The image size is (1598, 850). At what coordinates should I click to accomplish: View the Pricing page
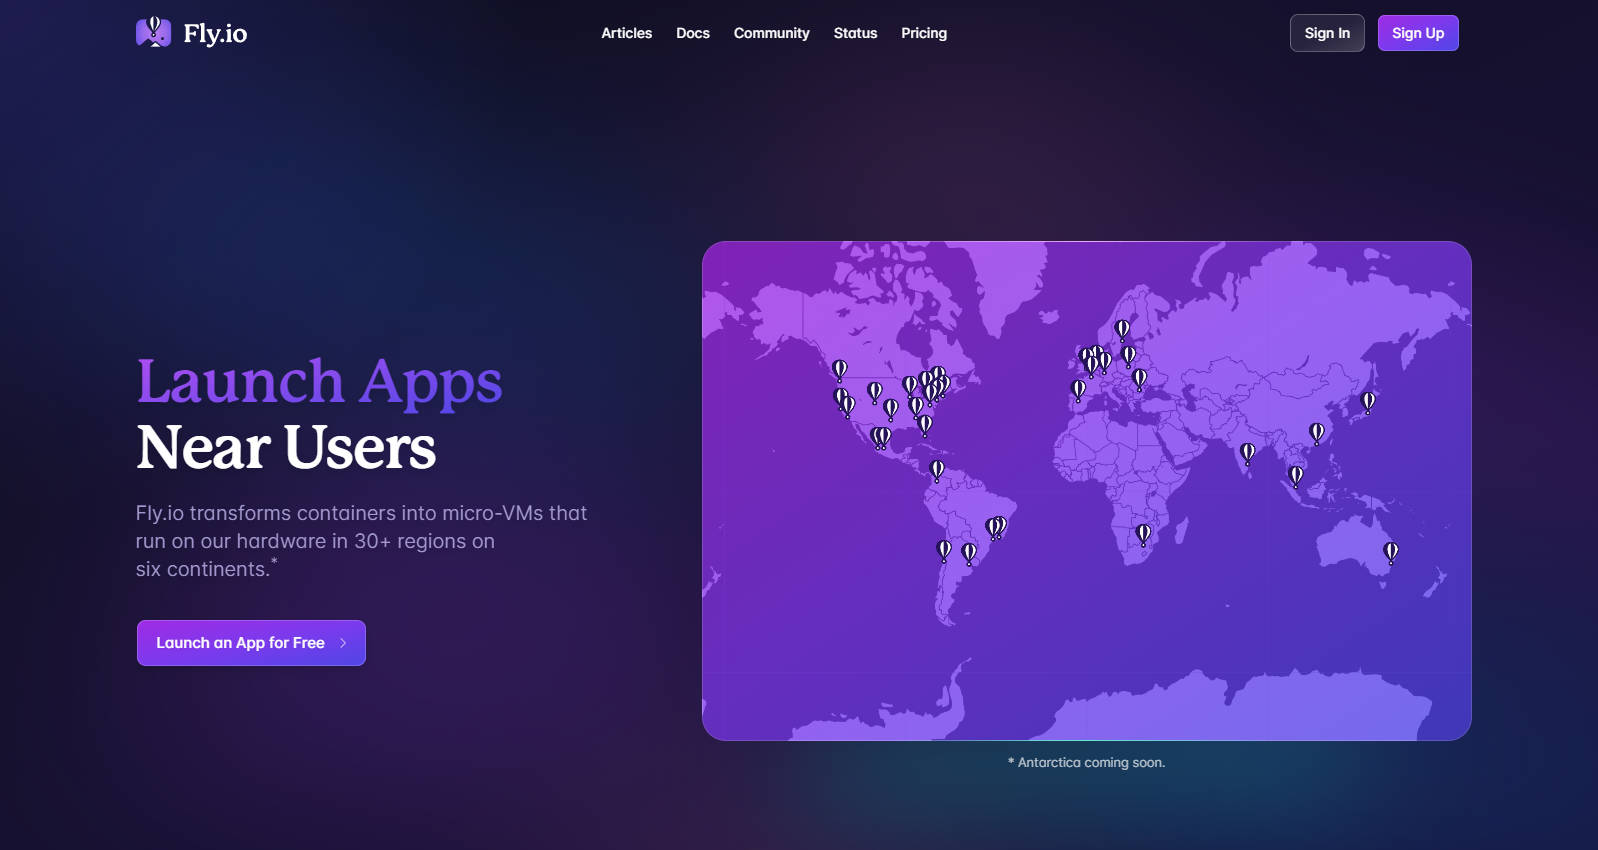924,33
